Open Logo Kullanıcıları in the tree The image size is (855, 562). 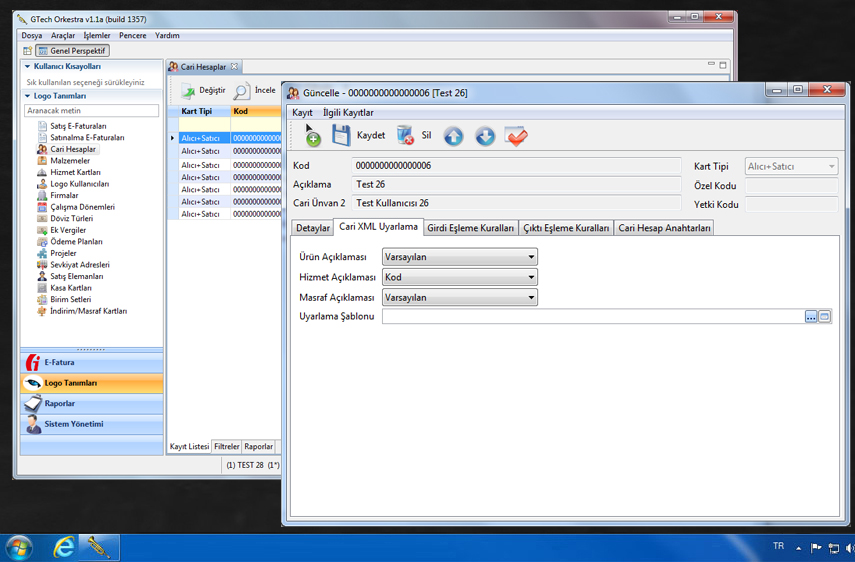pyautogui.click(x=80, y=184)
